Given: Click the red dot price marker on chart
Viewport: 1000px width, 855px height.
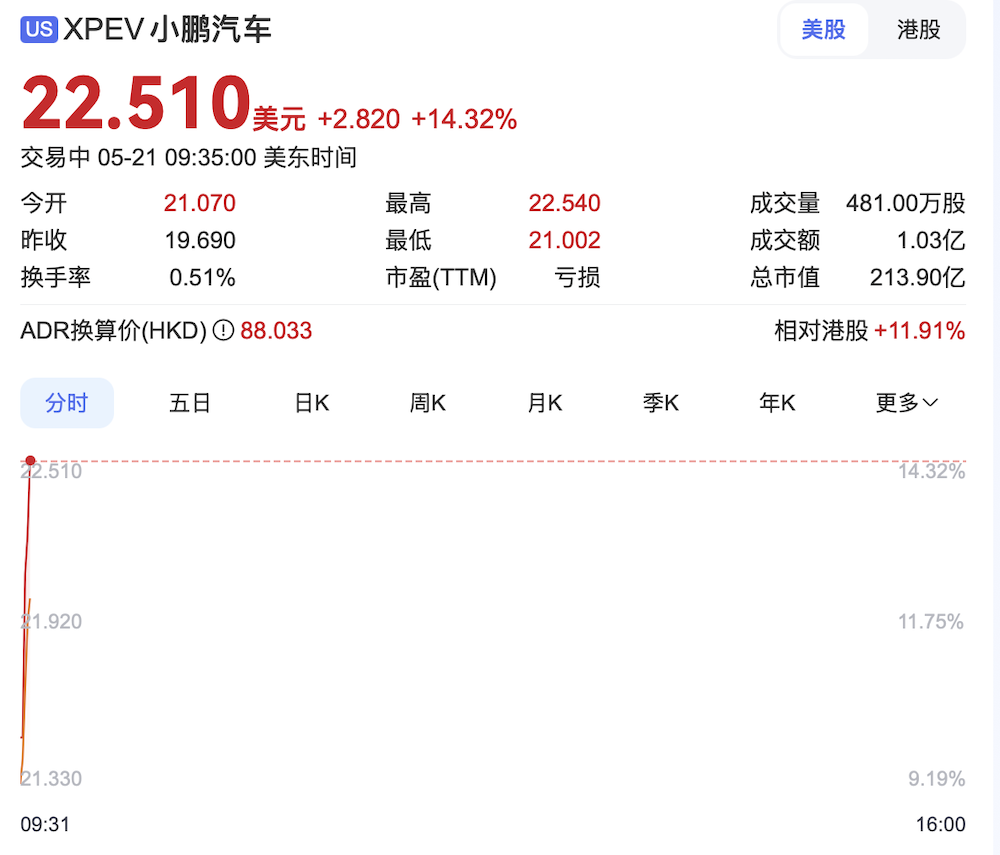Looking at the screenshot, I should coord(31,459).
